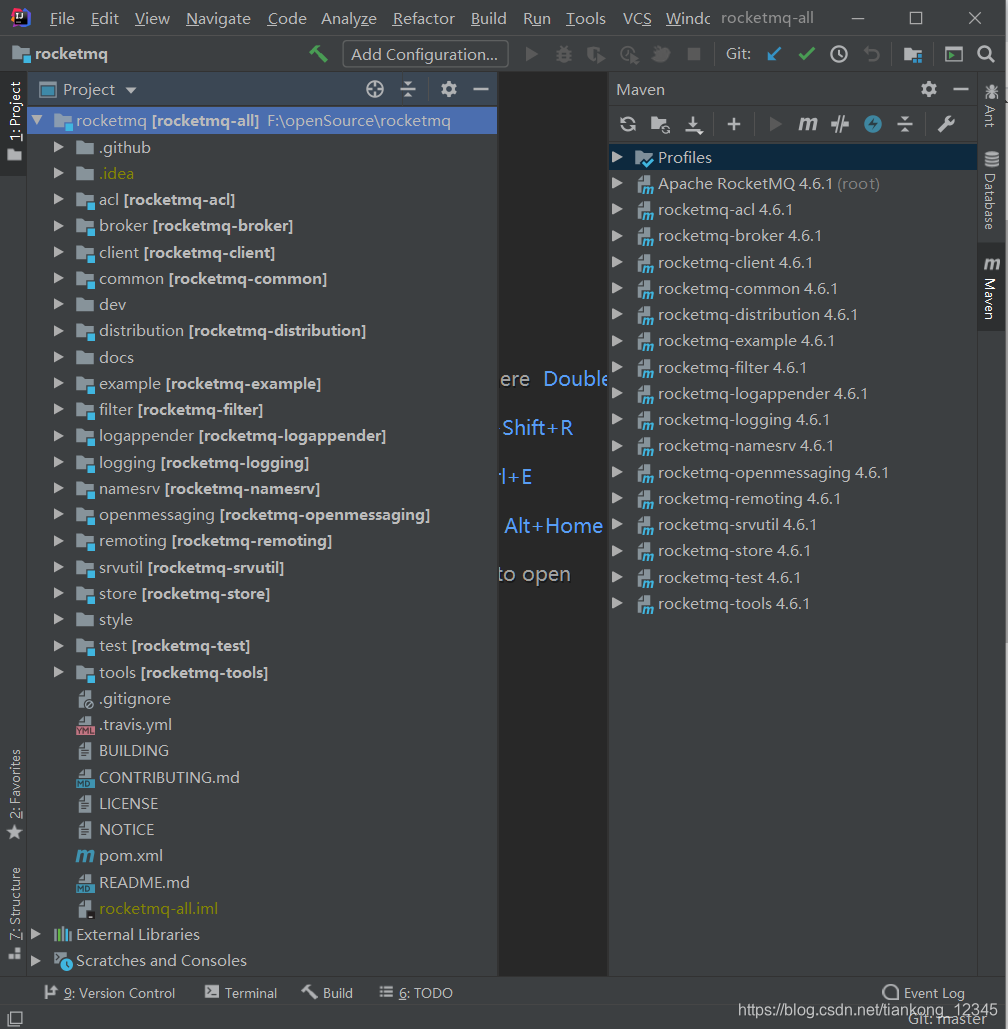Click Generate Sources and Update Folders icon

[x=660, y=124]
